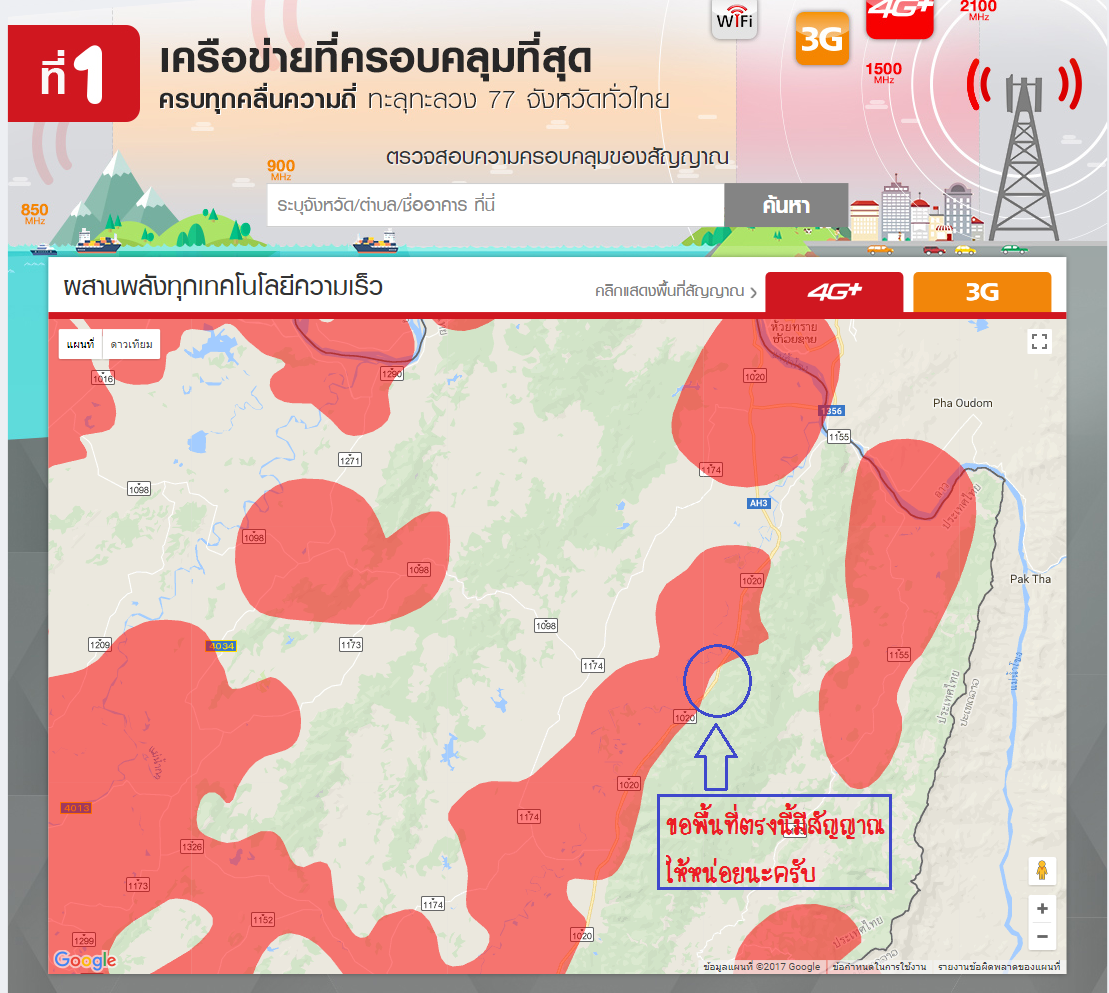Click the Street View pegman icon
The image size is (1109, 993).
click(1042, 870)
